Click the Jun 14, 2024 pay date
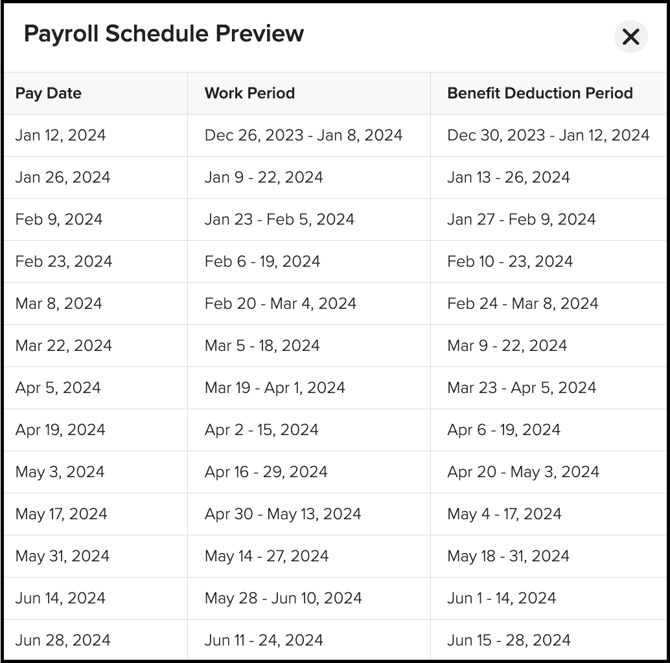The height and width of the screenshot is (663, 670). pyautogui.click(x=60, y=597)
